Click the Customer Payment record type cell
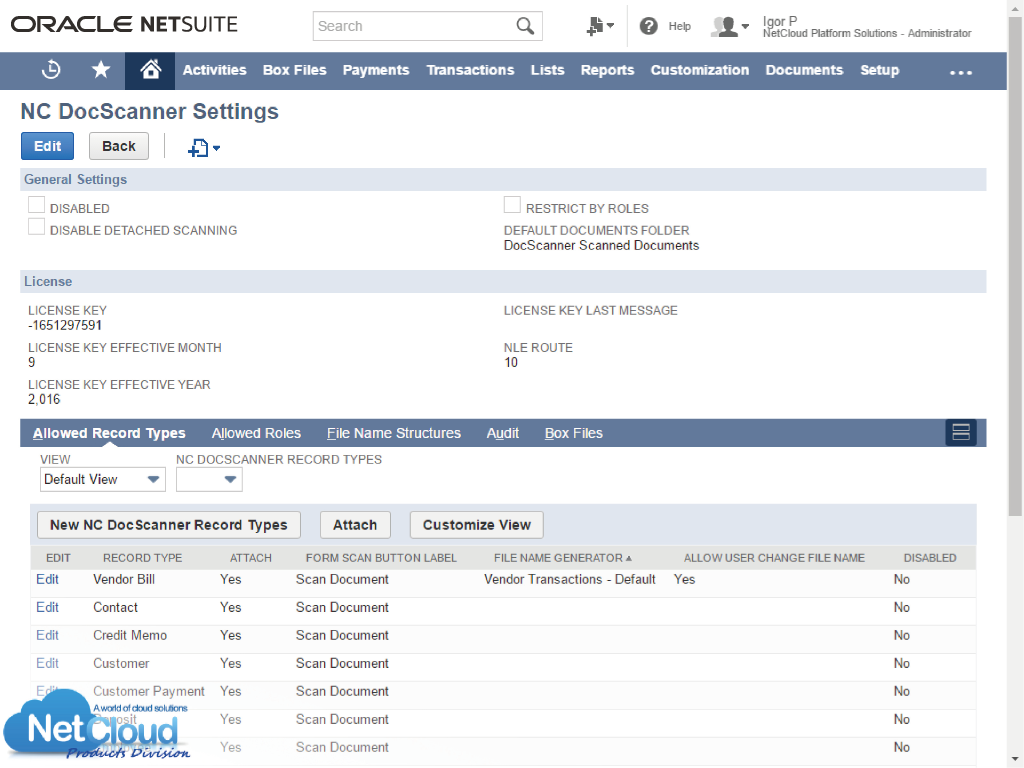 point(149,691)
